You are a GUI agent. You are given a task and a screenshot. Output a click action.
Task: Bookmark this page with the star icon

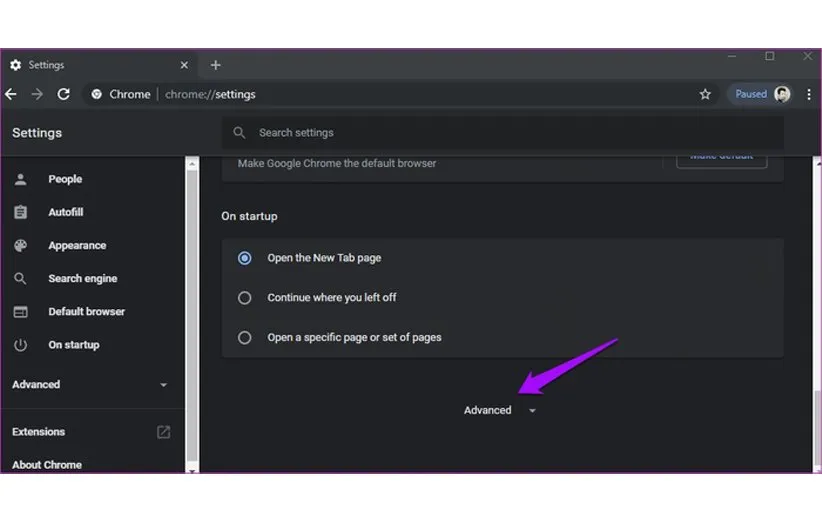pos(705,94)
